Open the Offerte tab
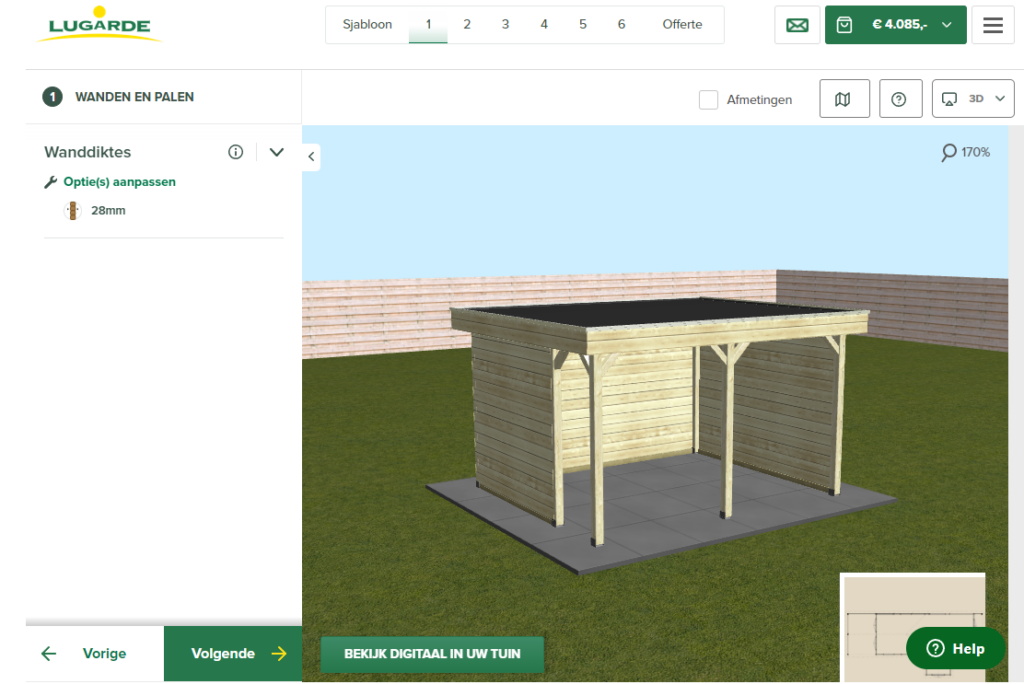1024x684 pixels. (x=682, y=25)
